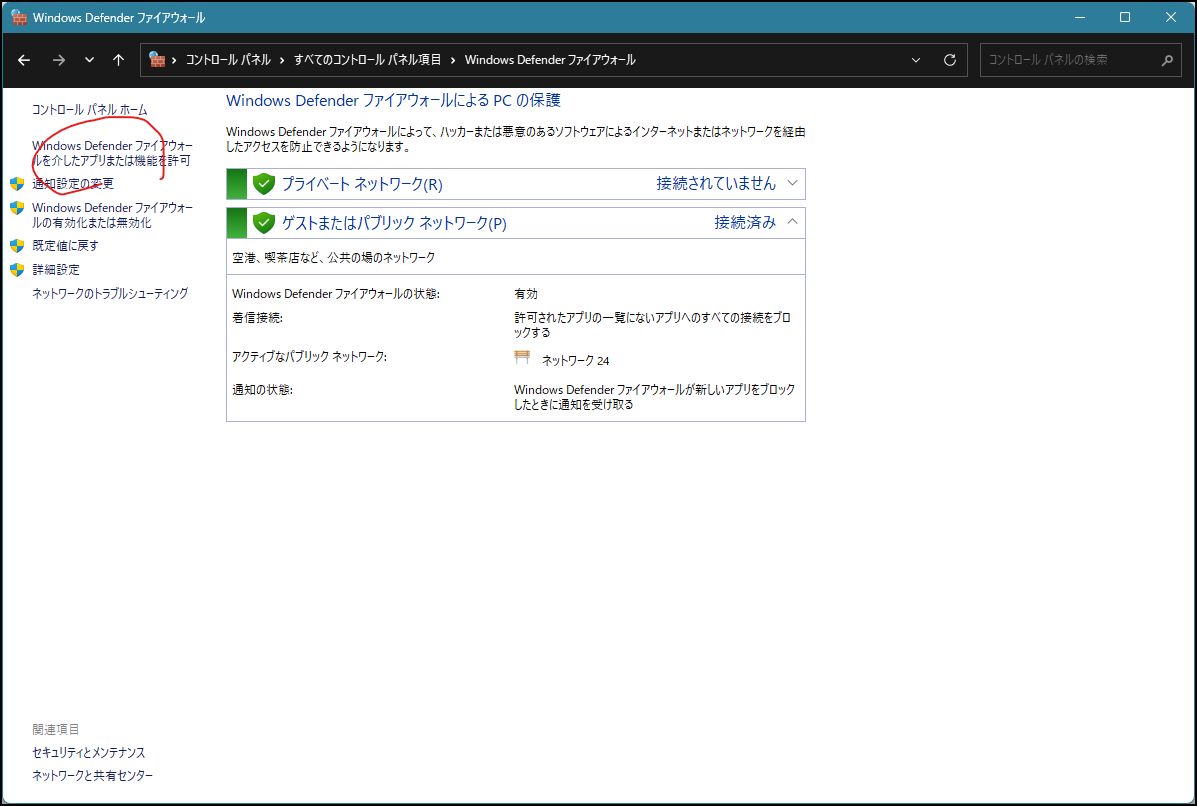The height and width of the screenshot is (806, 1197).
Task: Click the title bar firewall app icon
Action: (x=19, y=17)
